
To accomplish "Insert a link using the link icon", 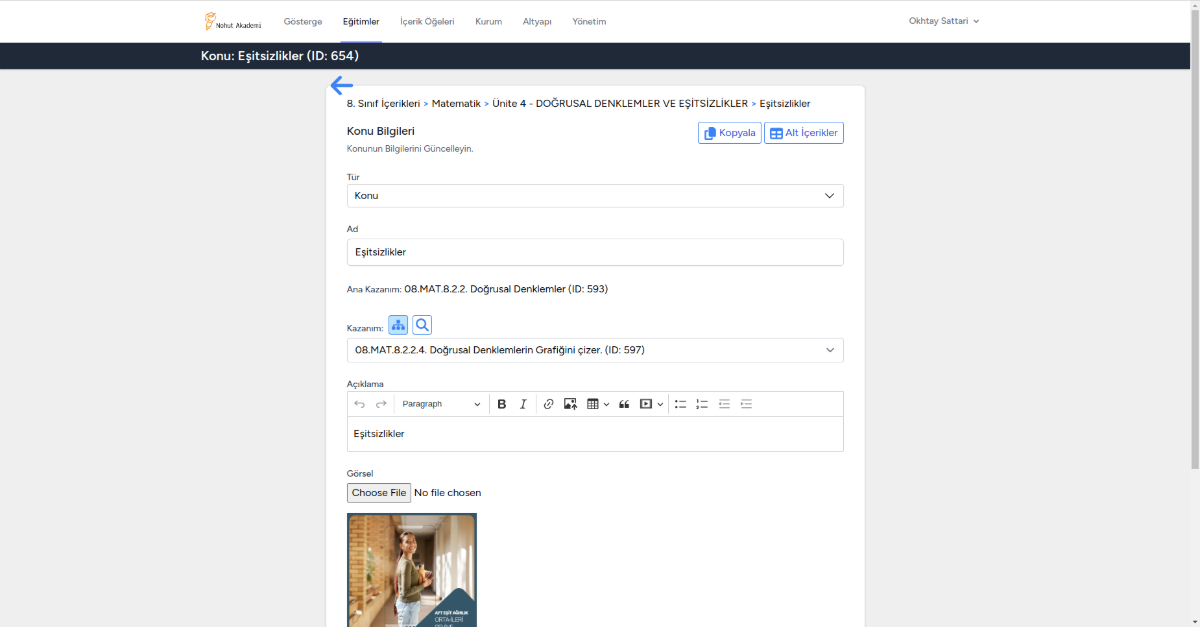I will click(x=548, y=404).
